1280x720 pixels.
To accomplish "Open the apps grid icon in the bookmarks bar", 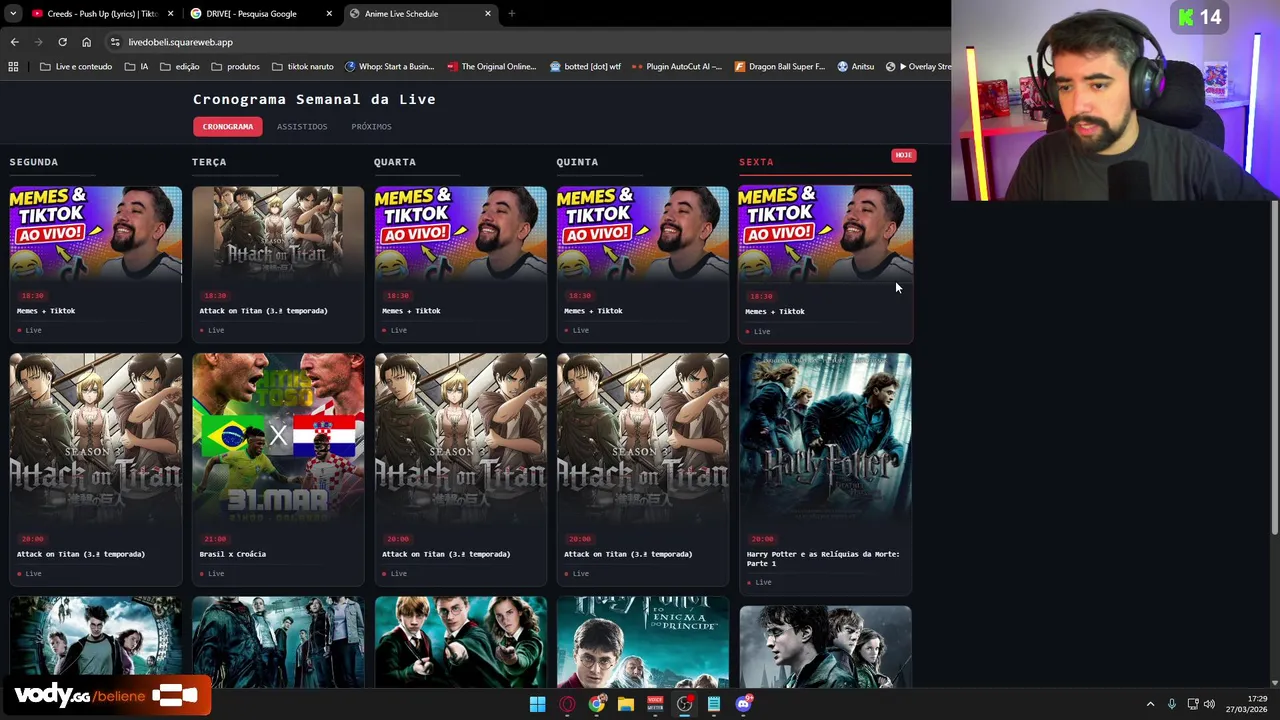I will tap(13, 67).
